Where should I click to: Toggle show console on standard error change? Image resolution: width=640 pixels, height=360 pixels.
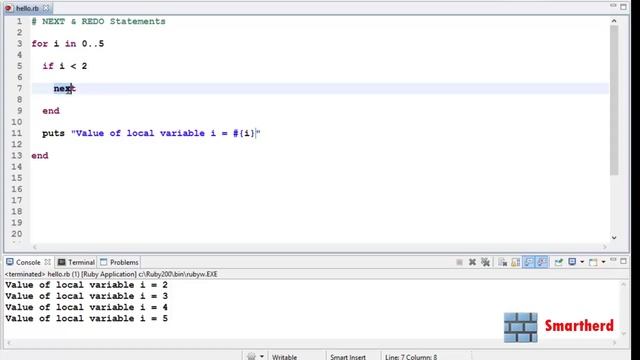542,262
